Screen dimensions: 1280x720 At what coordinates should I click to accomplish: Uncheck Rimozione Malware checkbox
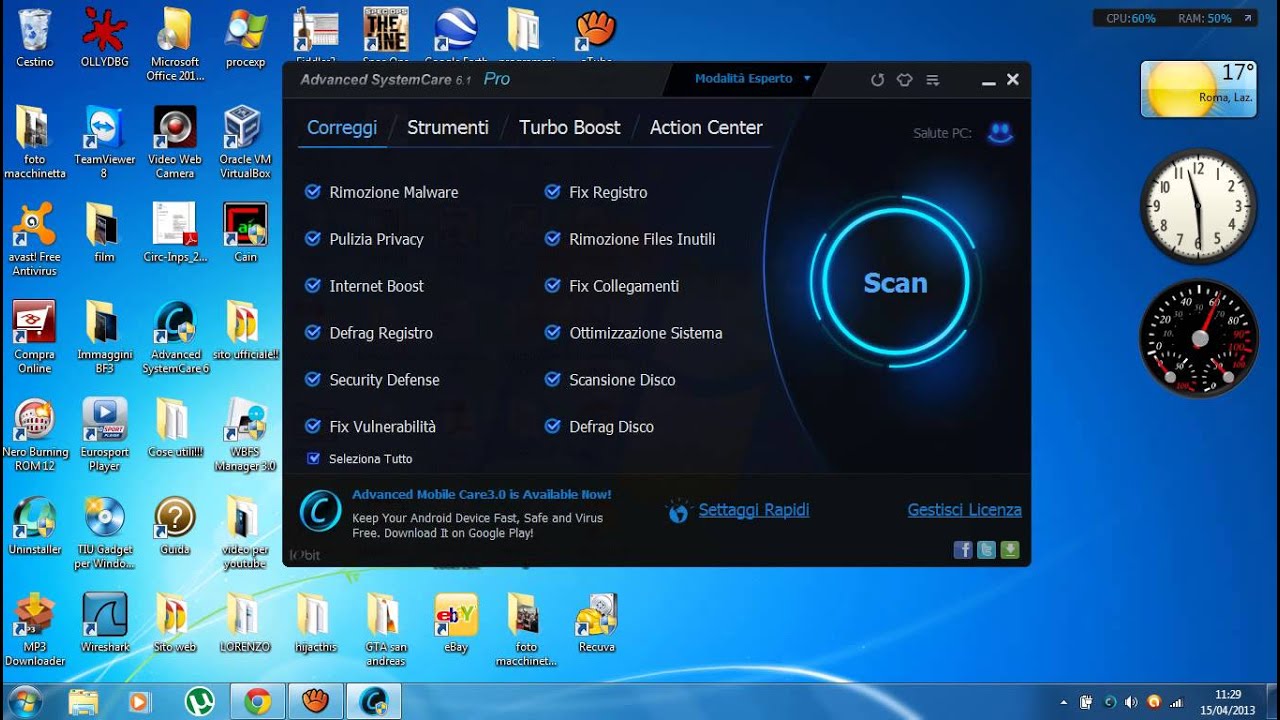coord(313,192)
